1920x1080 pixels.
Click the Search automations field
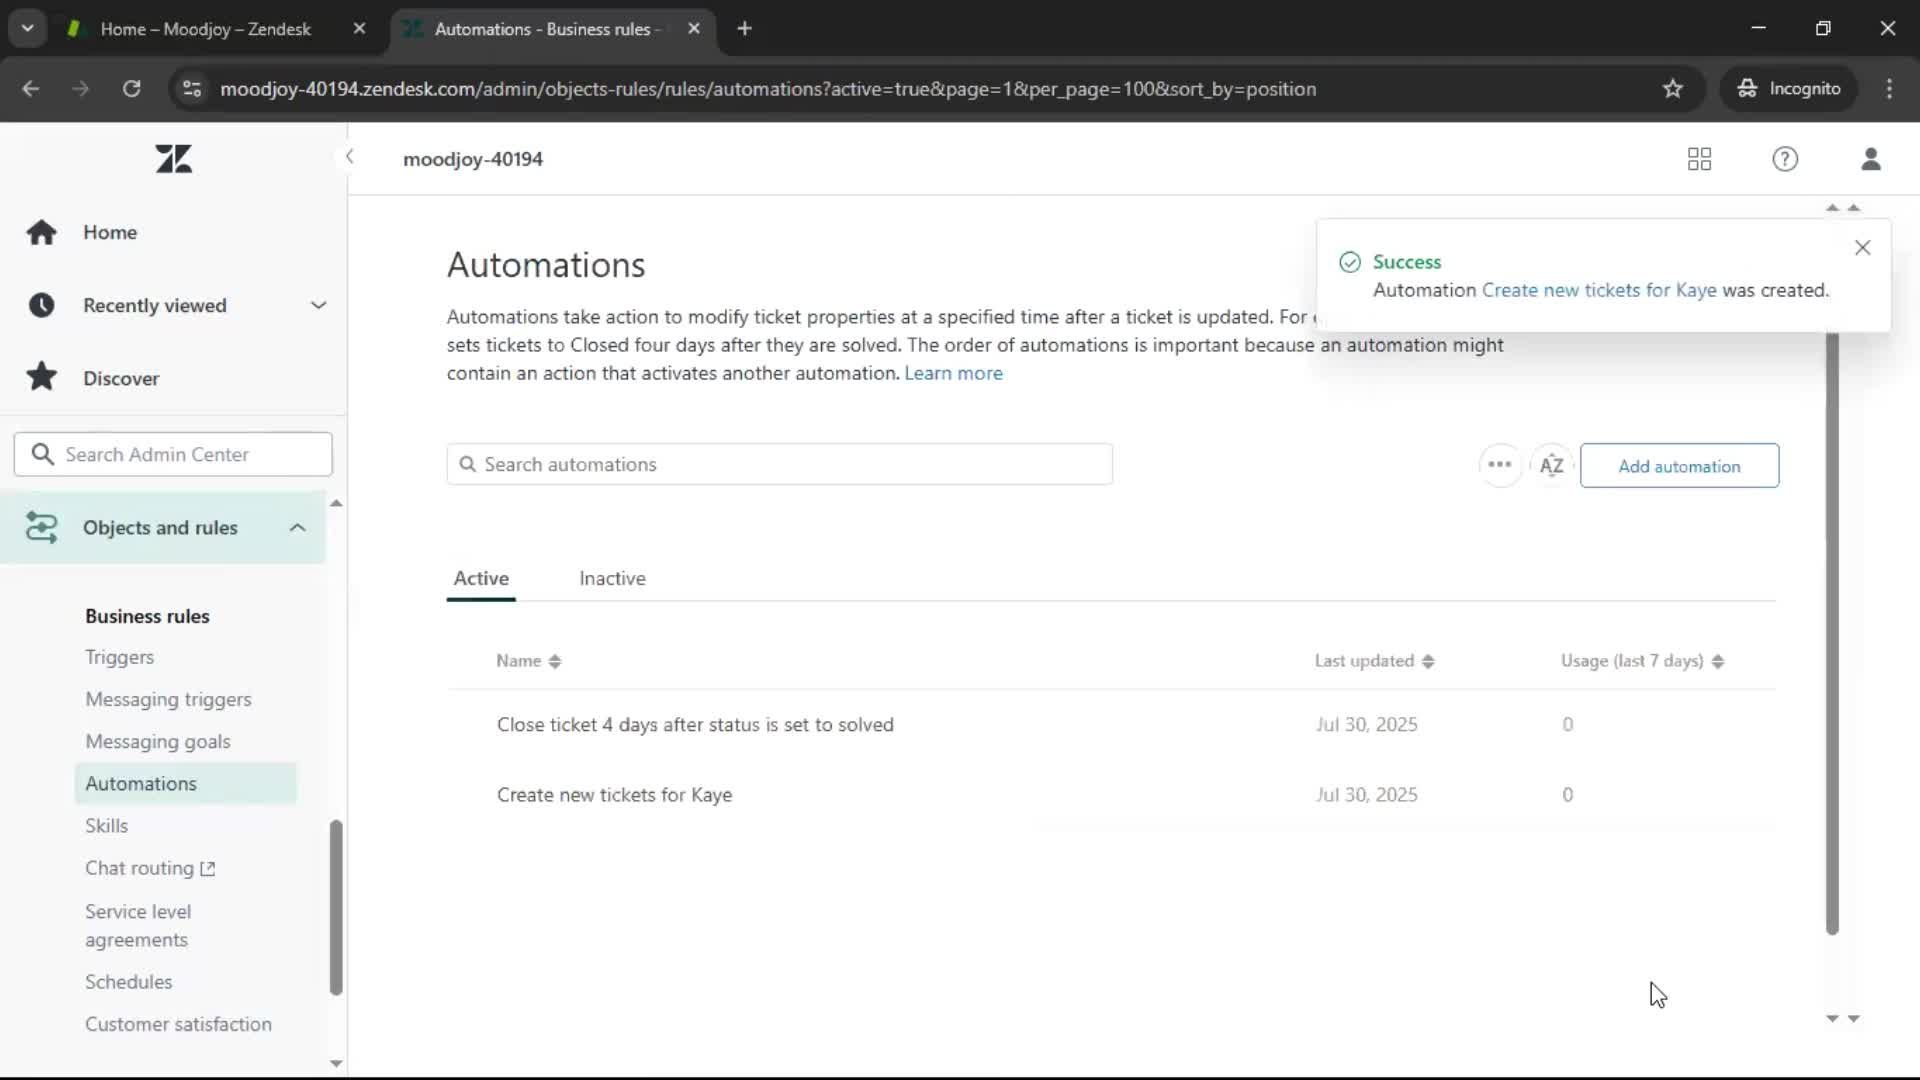pyautogui.click(x=779, y=464)
